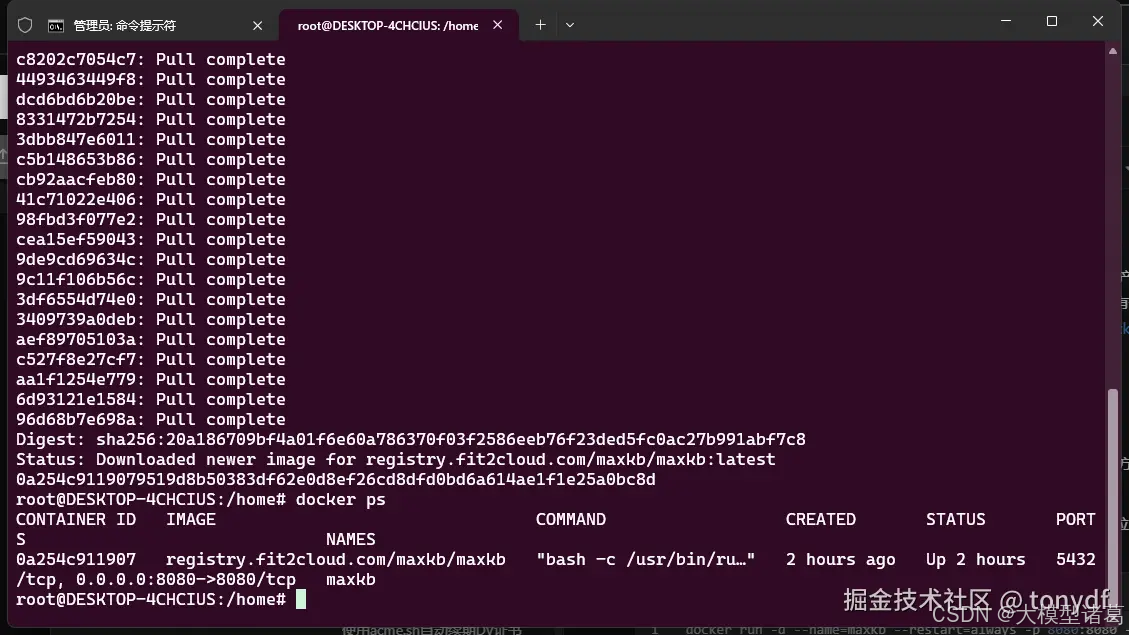The image size is (1129, 635).
Task: Click the cb92aacfeb80 Pull complete line
Action: coord(150,179)
